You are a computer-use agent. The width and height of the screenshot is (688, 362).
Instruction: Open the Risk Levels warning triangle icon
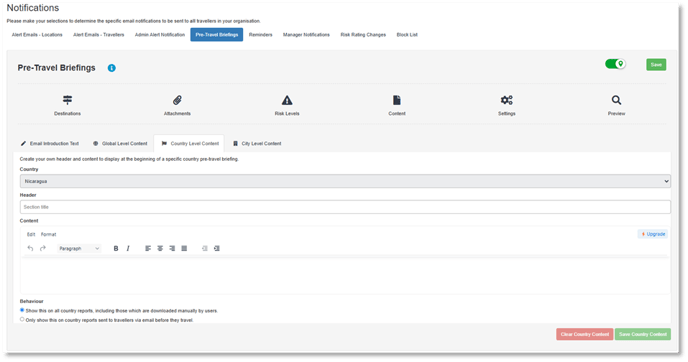pos(287,100)
